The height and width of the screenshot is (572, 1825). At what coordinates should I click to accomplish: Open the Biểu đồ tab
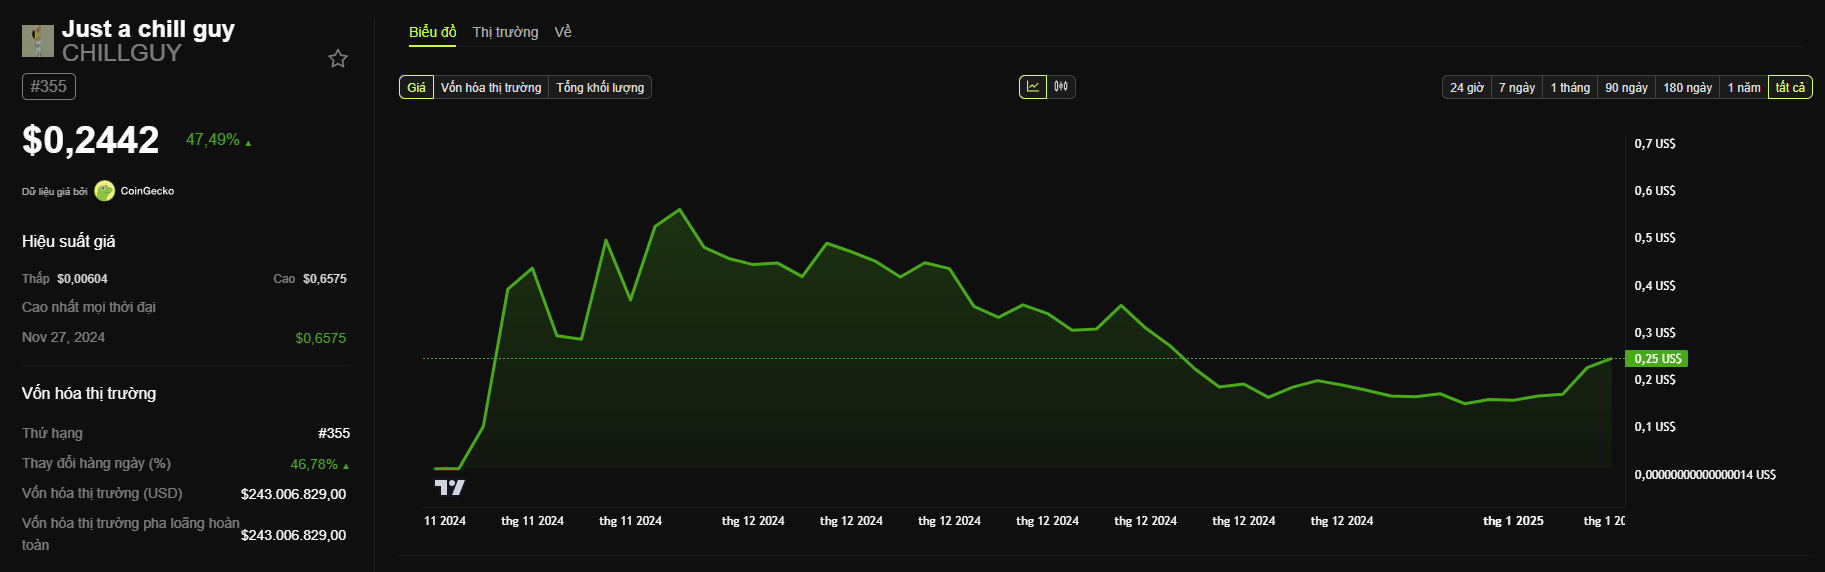click(x=433, y=32)
